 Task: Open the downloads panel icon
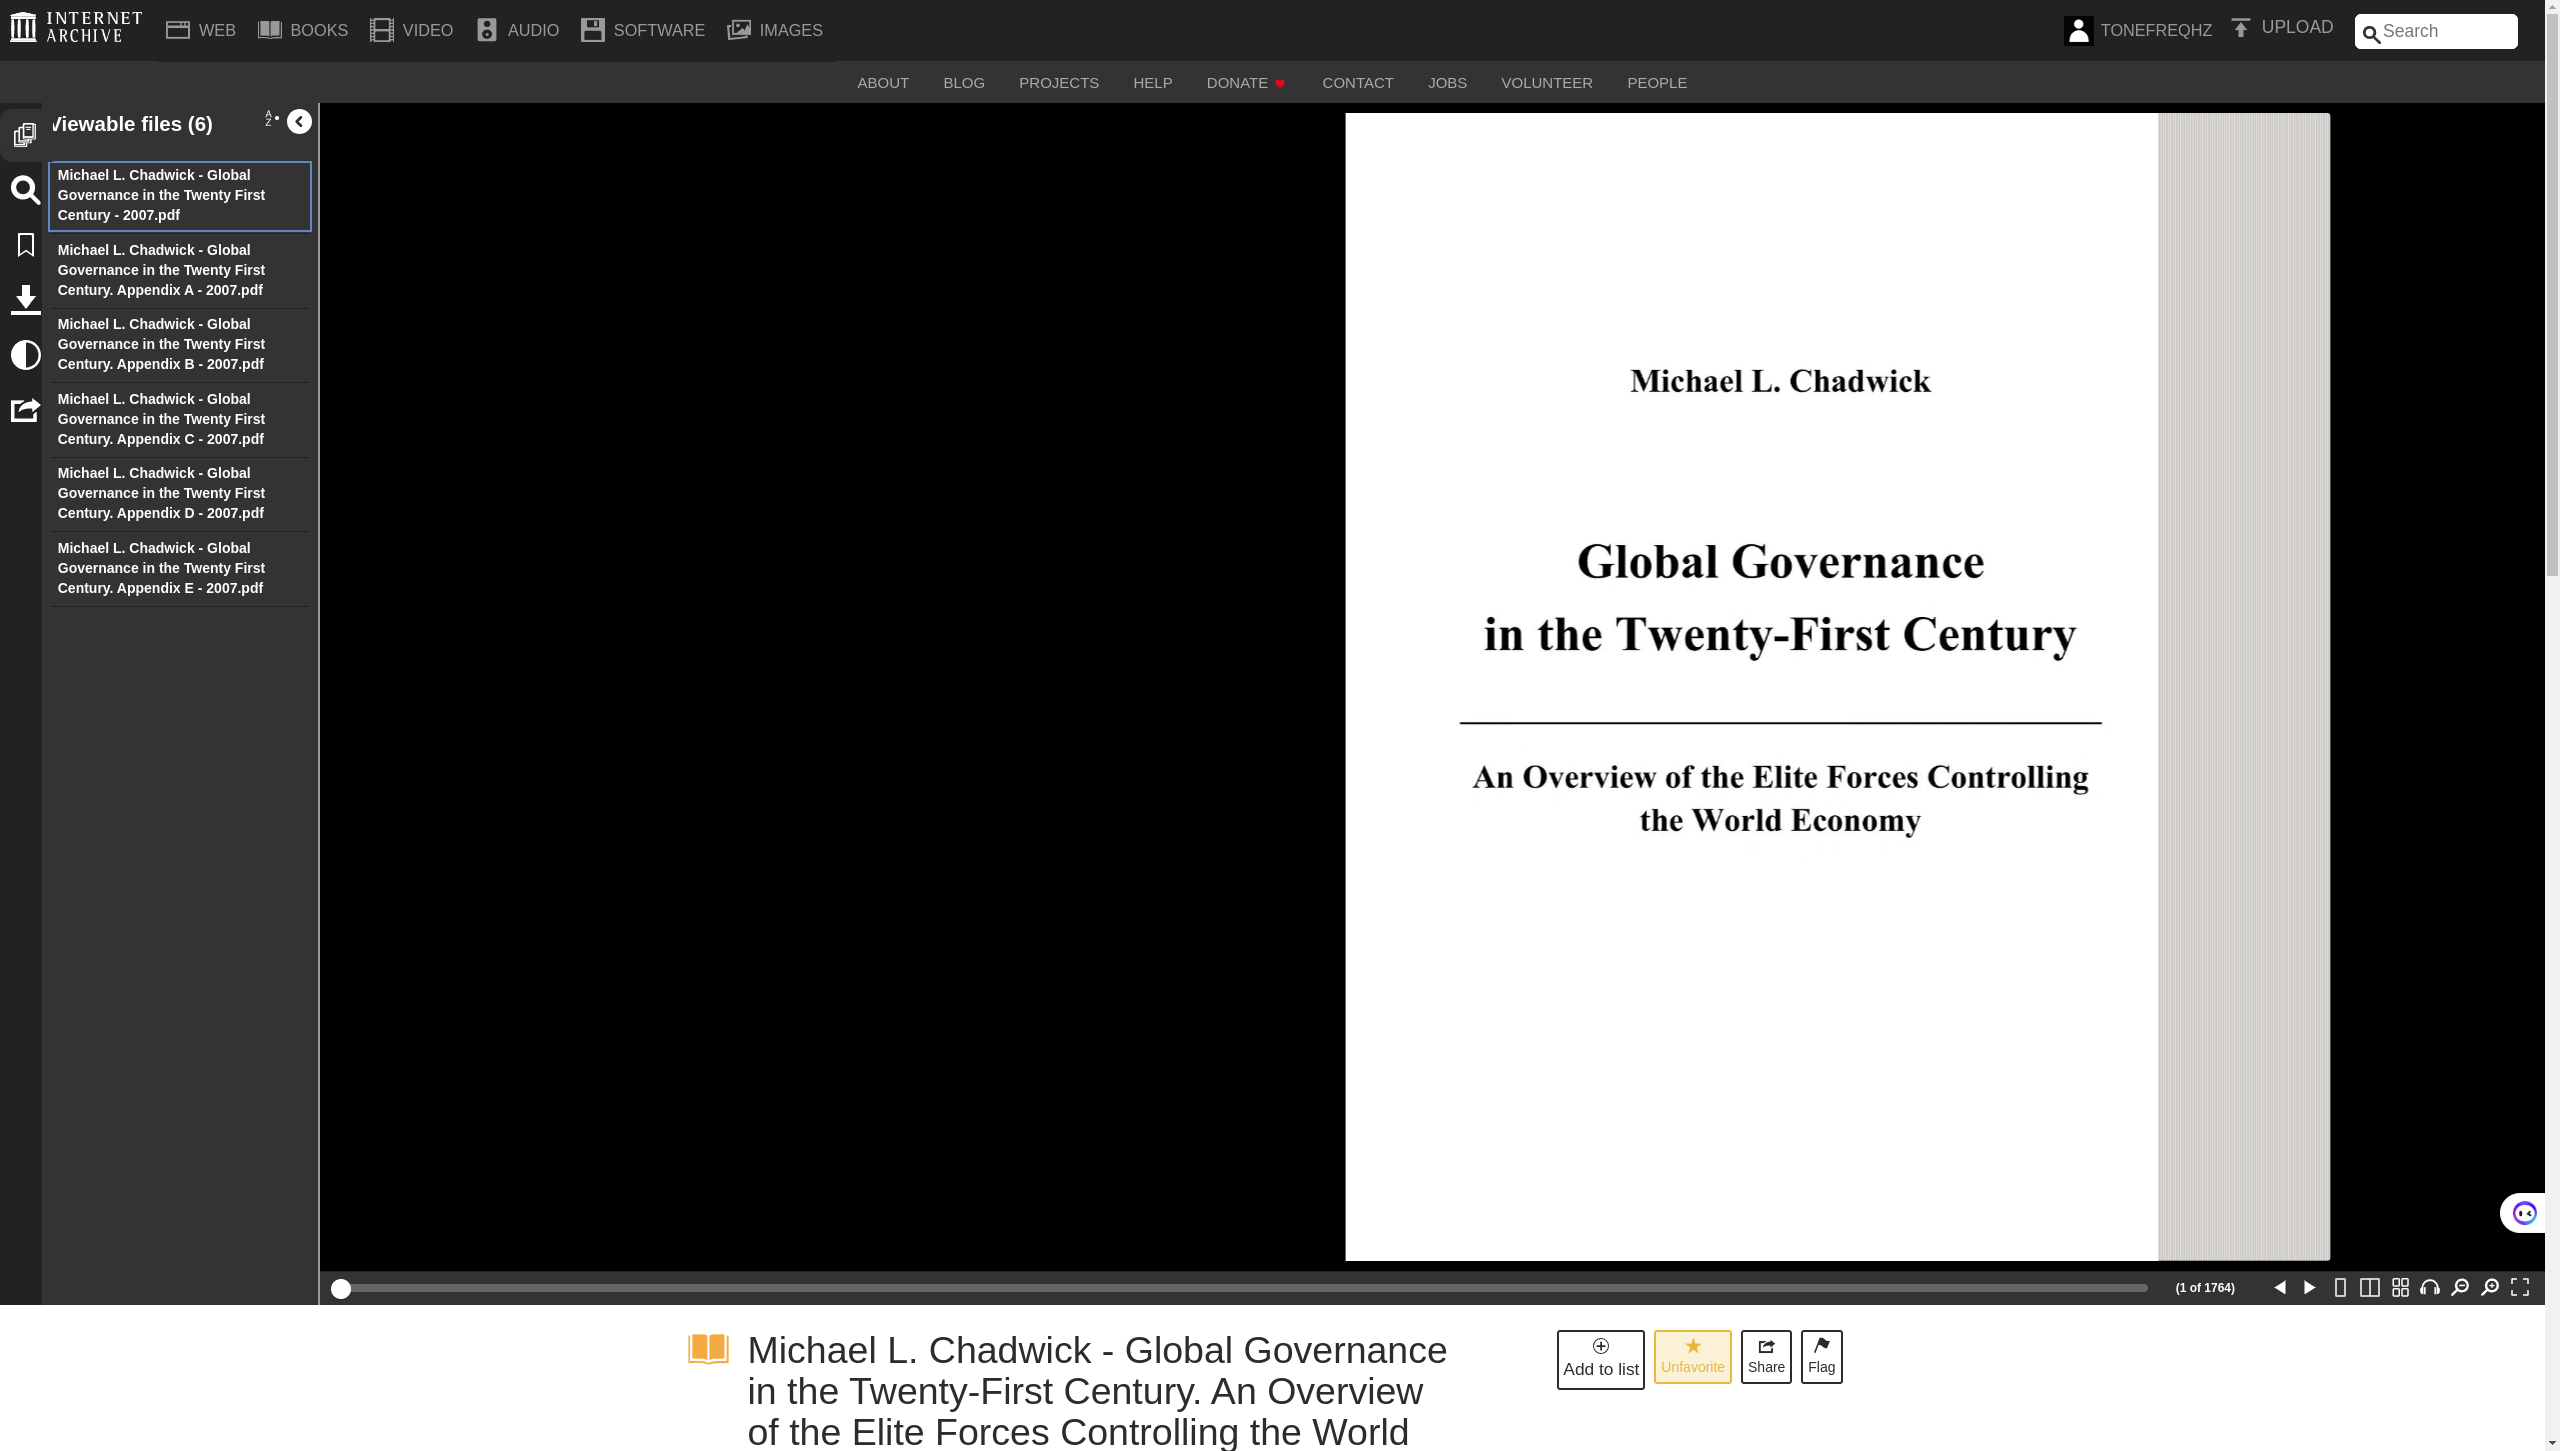click(25, 300)
